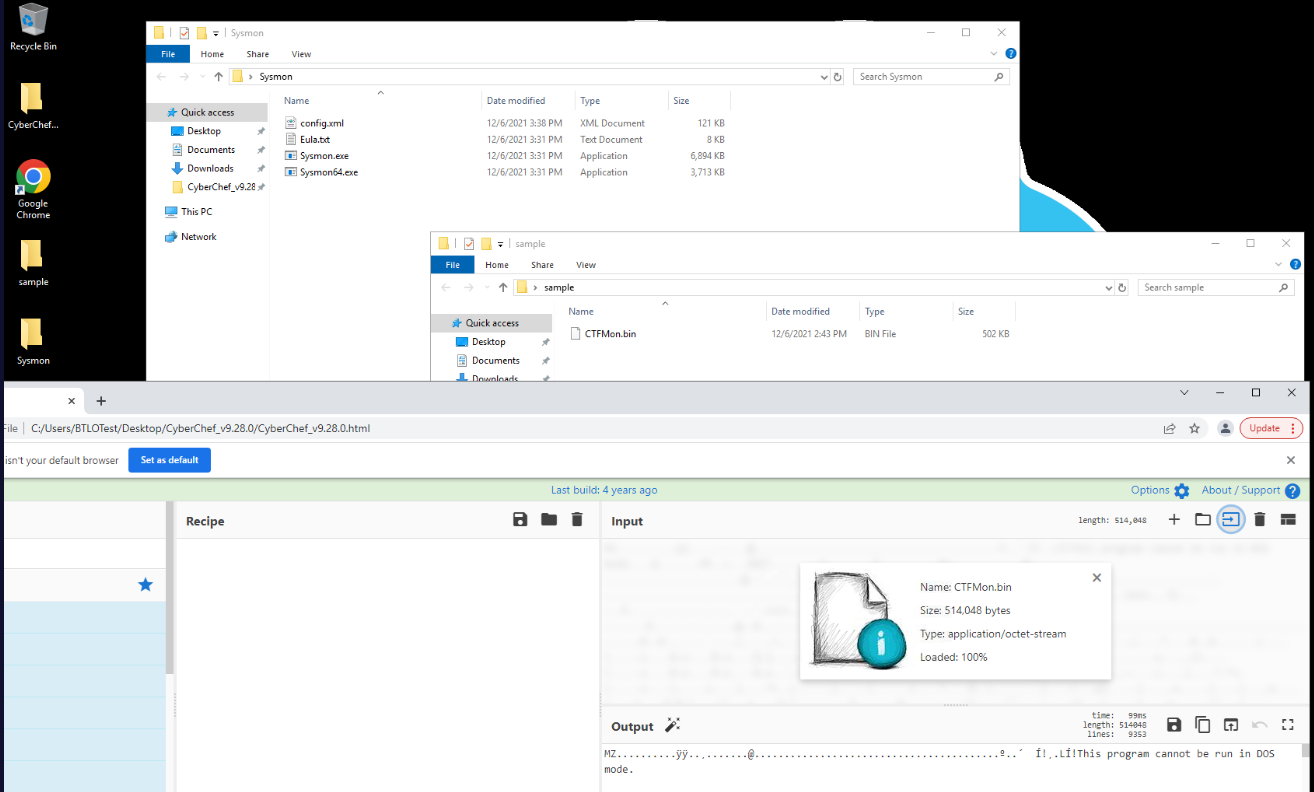Open Downloads in Sysmon navigation pane

[210, 168]
